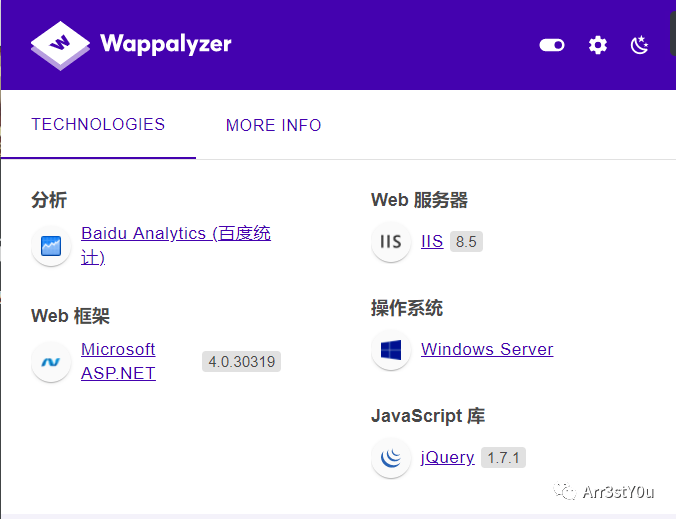Screen dimensions: 676x519
Task: Click the jQuery logo icon
Action: point(391,458)
